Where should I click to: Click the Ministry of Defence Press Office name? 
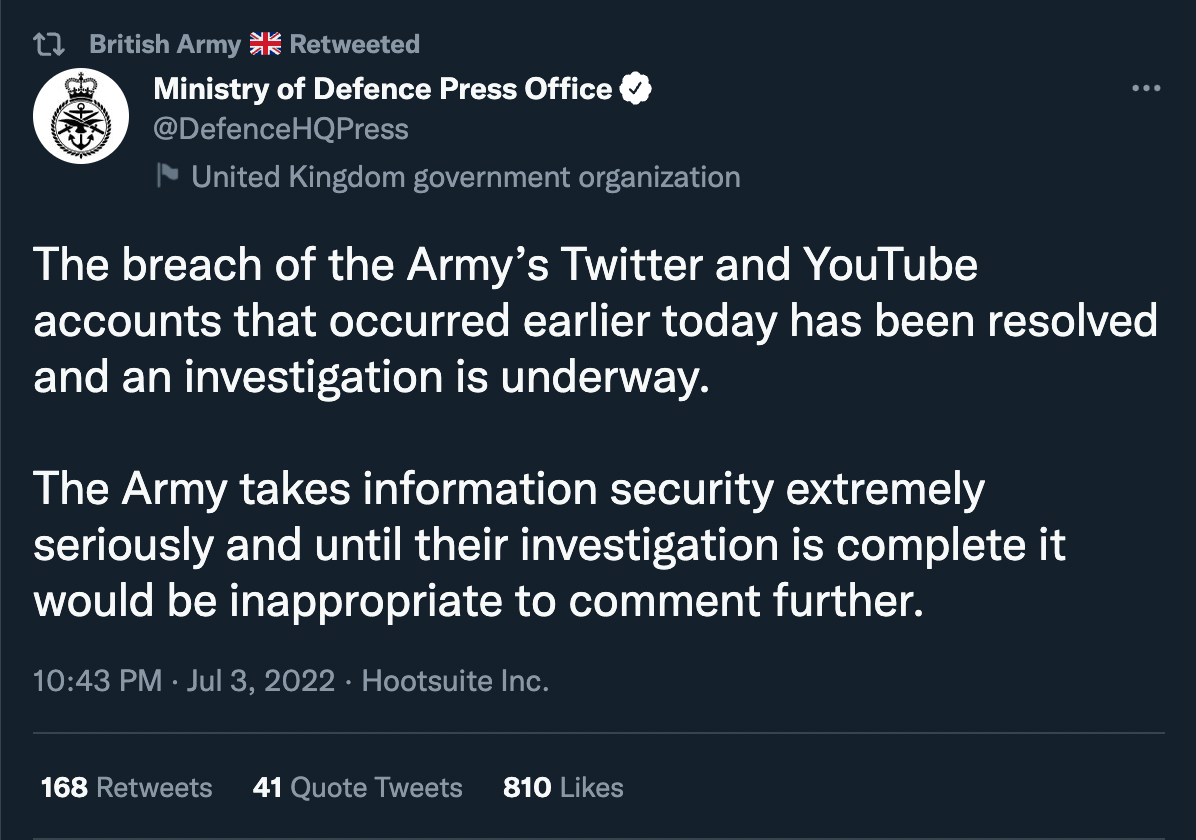(x=382, y=89)
